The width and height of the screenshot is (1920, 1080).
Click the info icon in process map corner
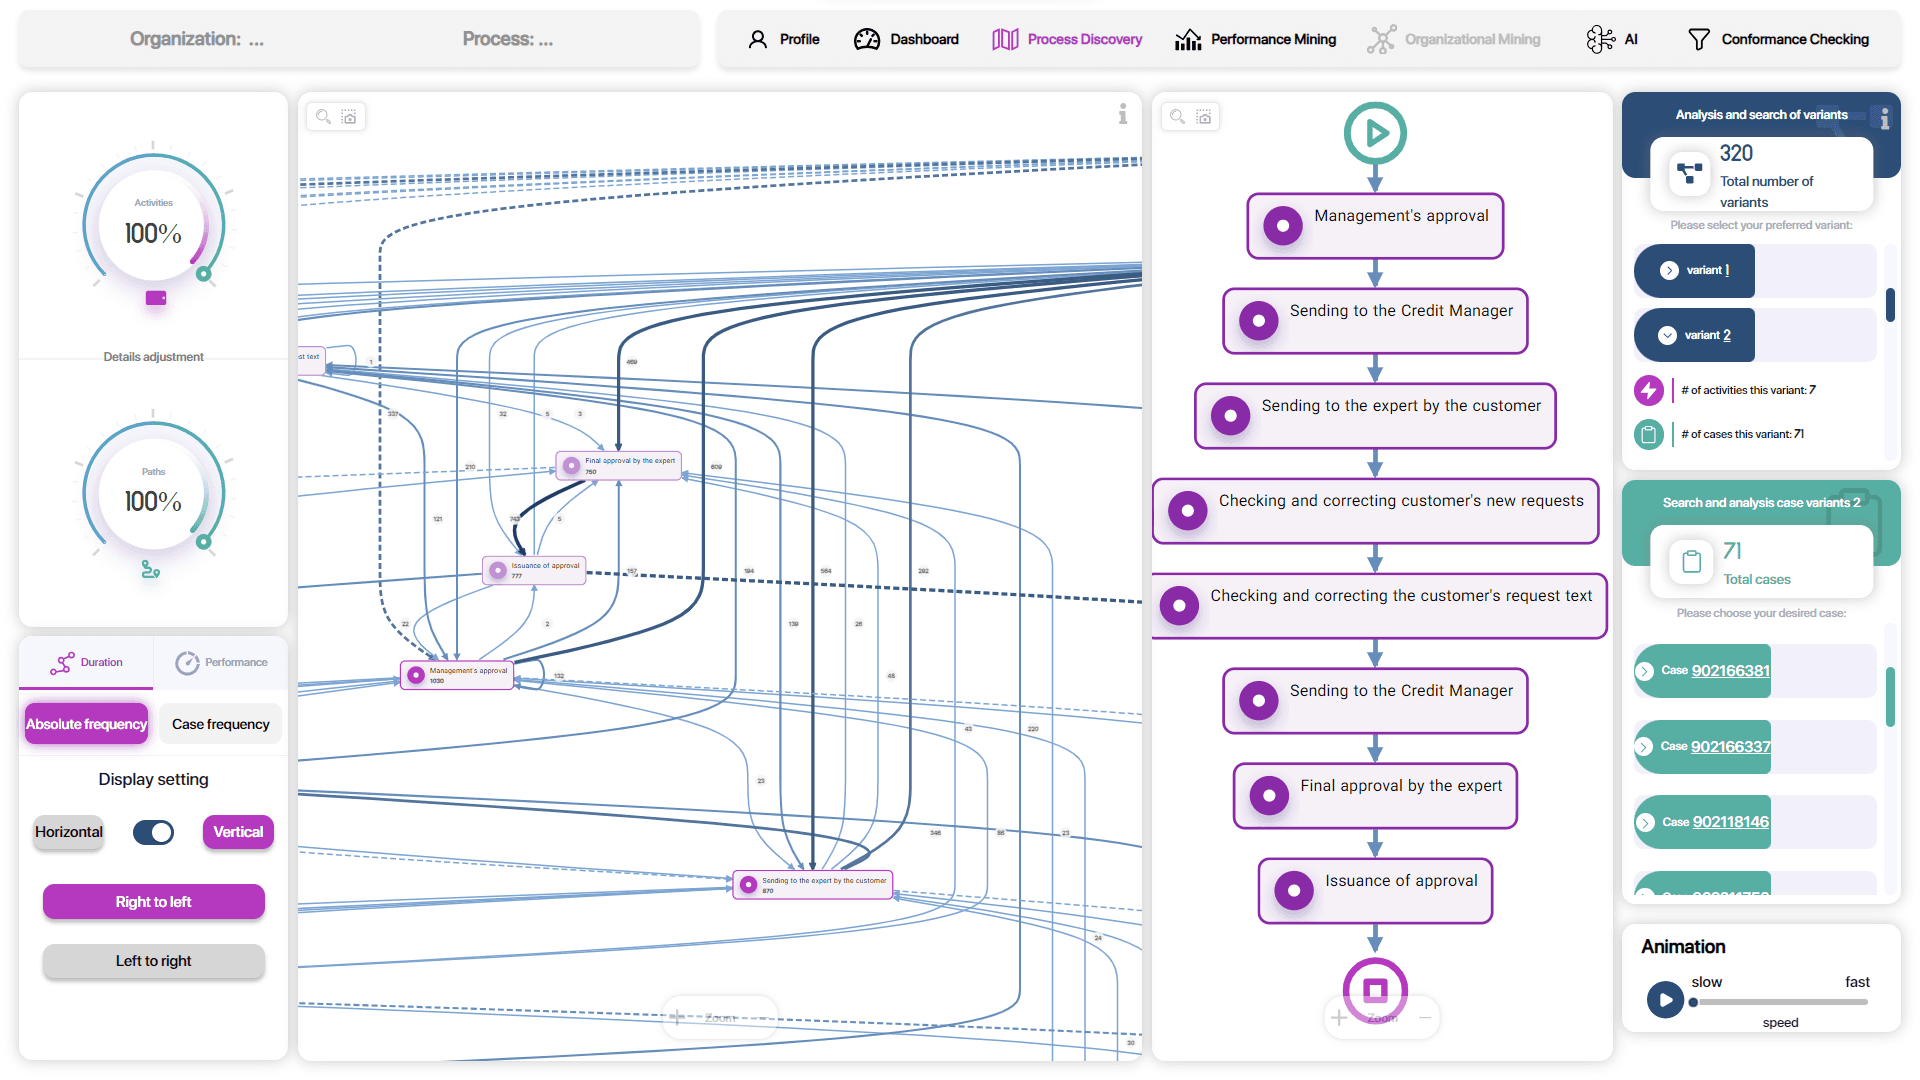(x=1123, y=114)
